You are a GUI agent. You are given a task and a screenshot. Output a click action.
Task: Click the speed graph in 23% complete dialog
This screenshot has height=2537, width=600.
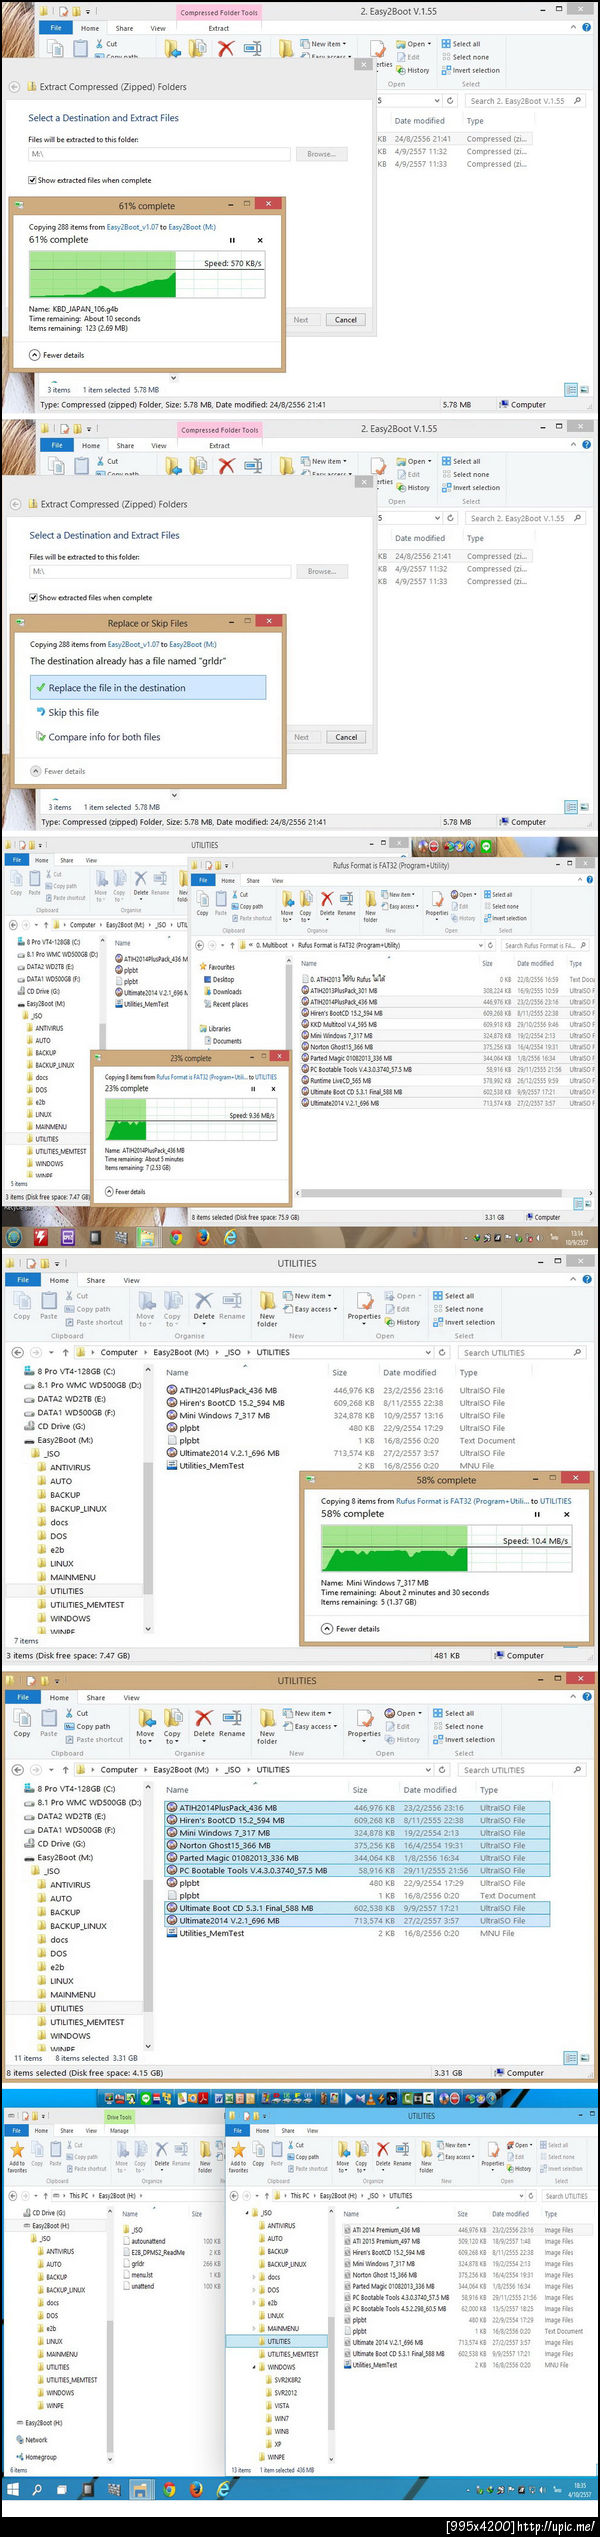point(190,1119)
